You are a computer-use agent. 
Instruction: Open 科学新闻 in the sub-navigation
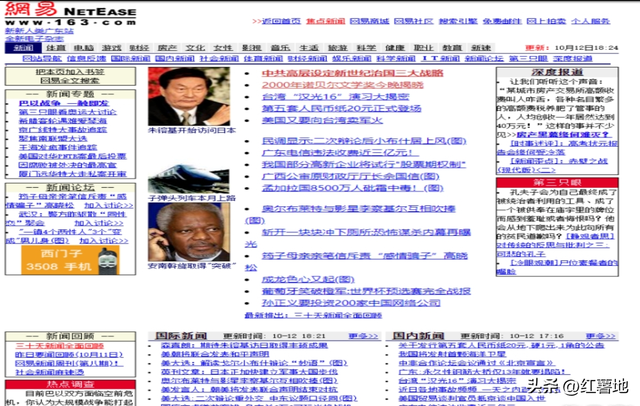click(x=396, y=59)
